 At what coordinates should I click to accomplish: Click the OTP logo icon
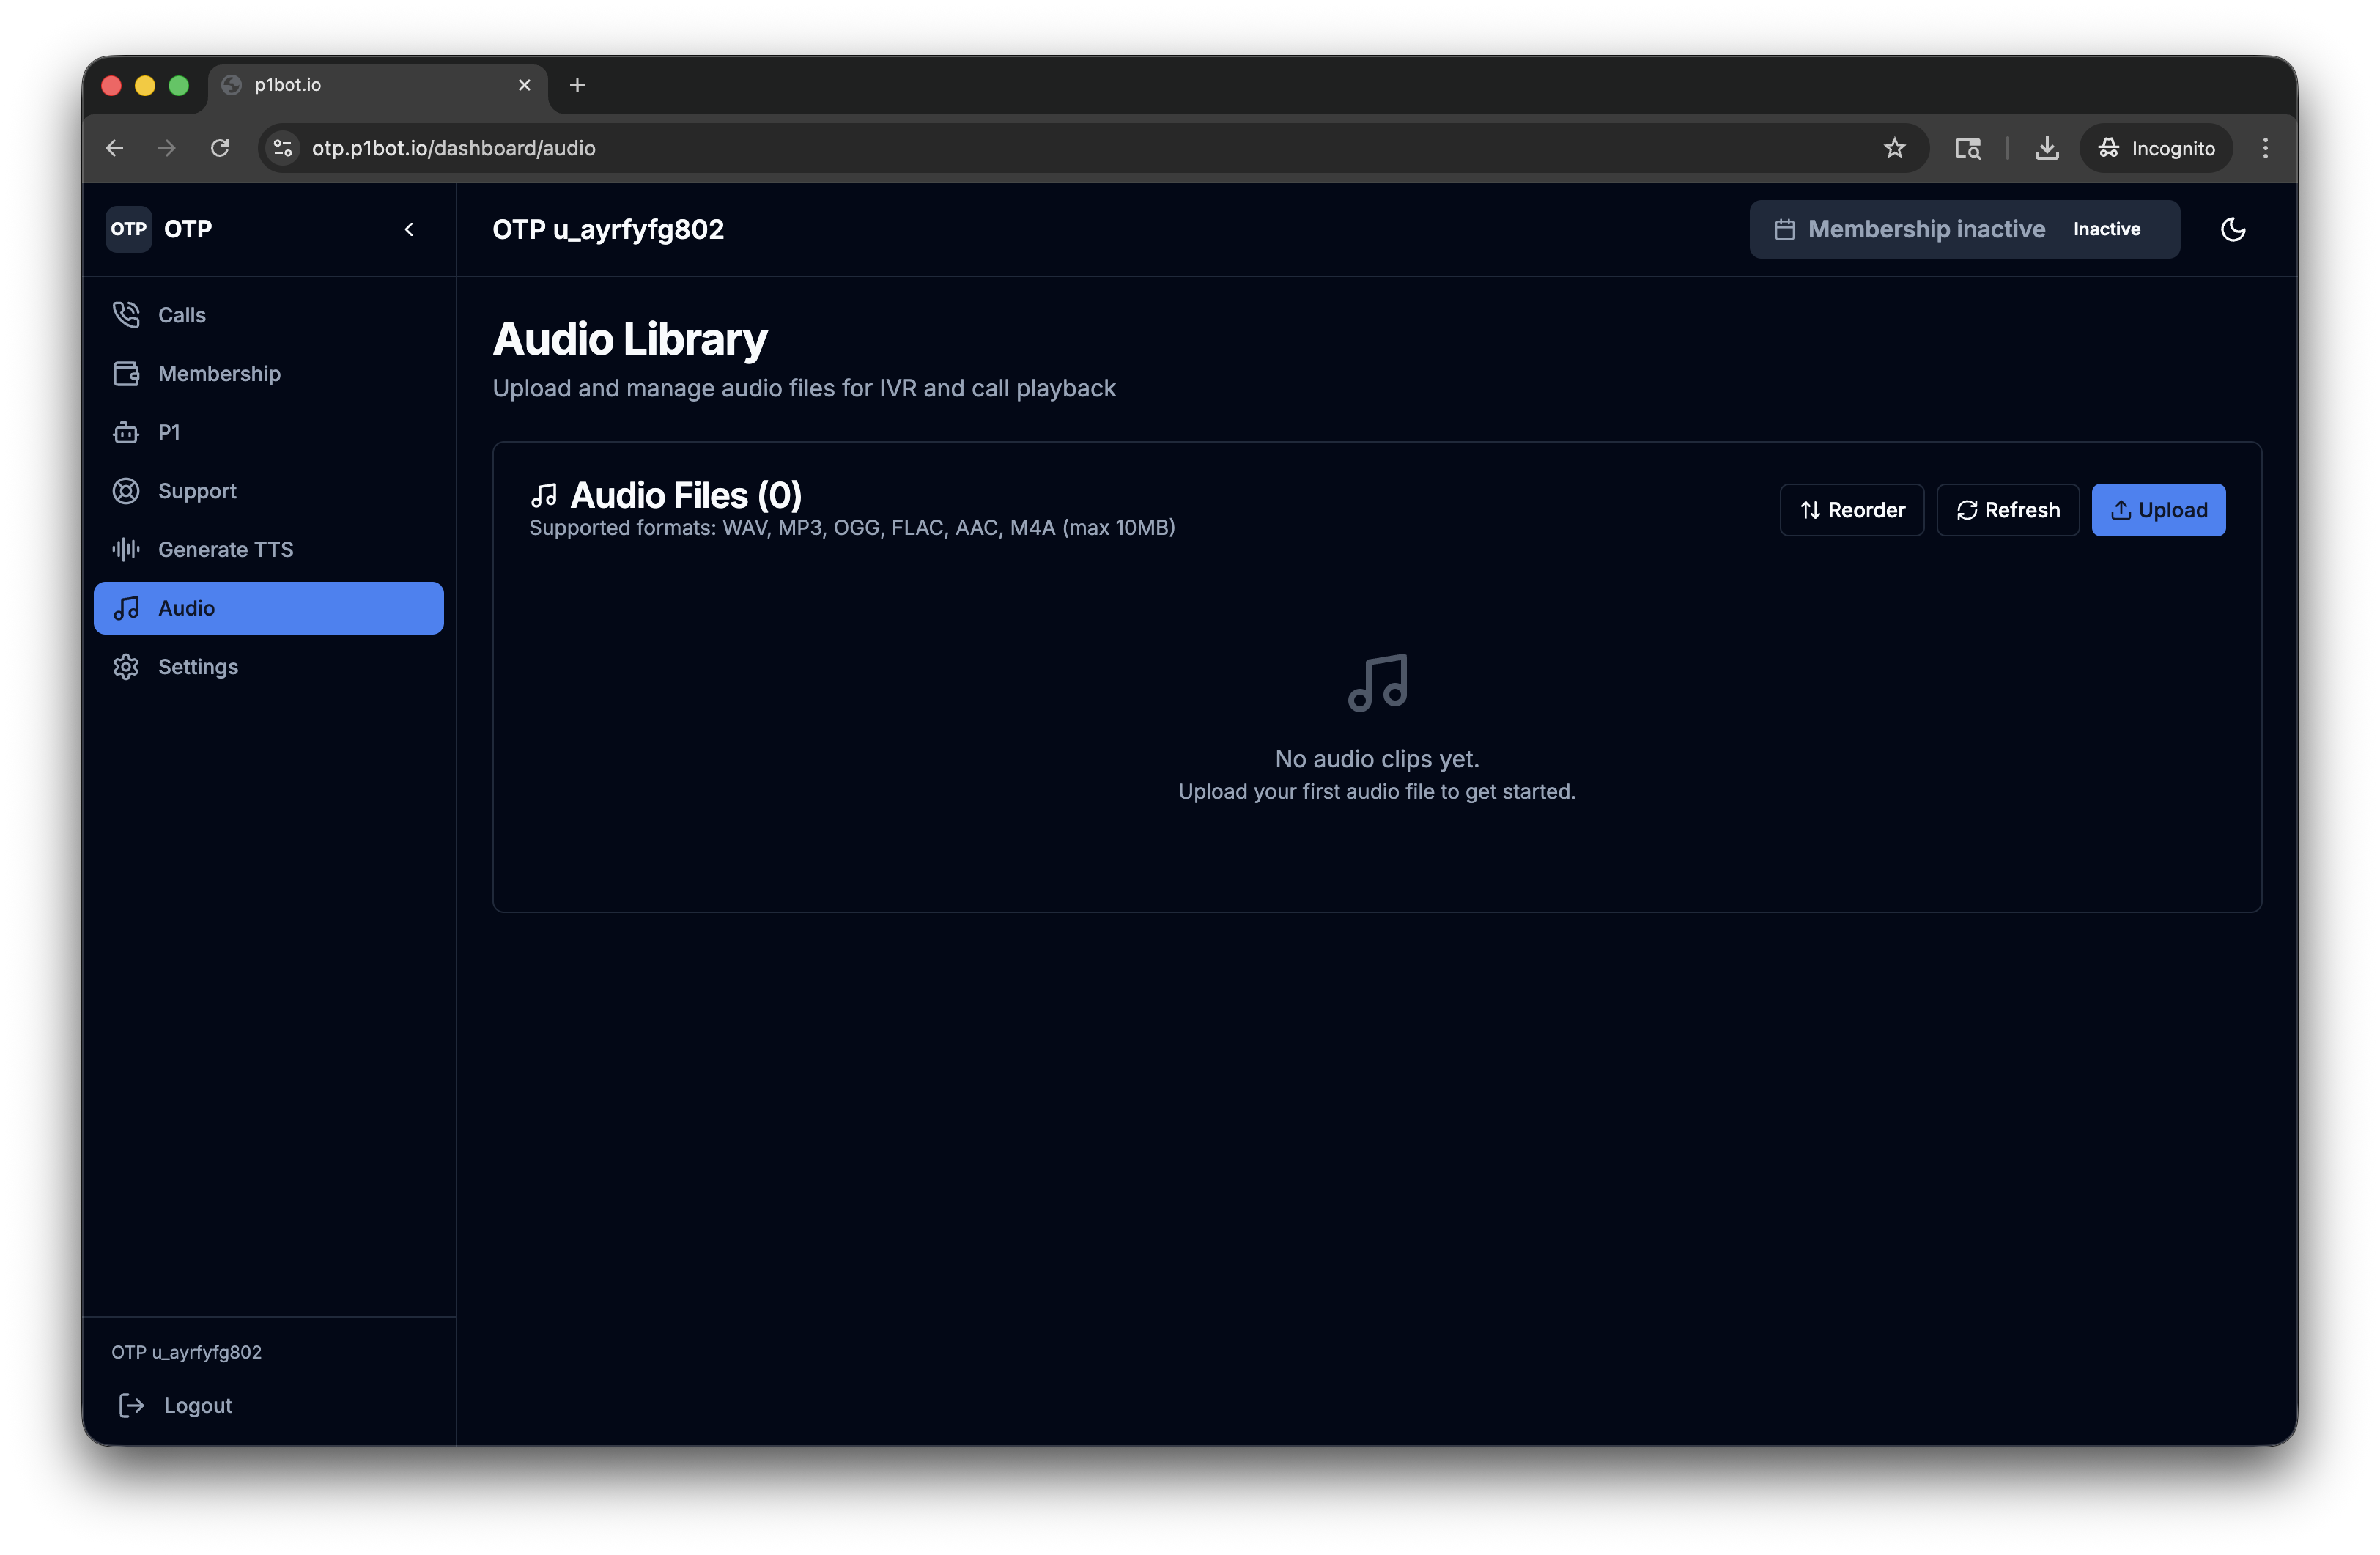pyautogui.click(x=128, y=229)
